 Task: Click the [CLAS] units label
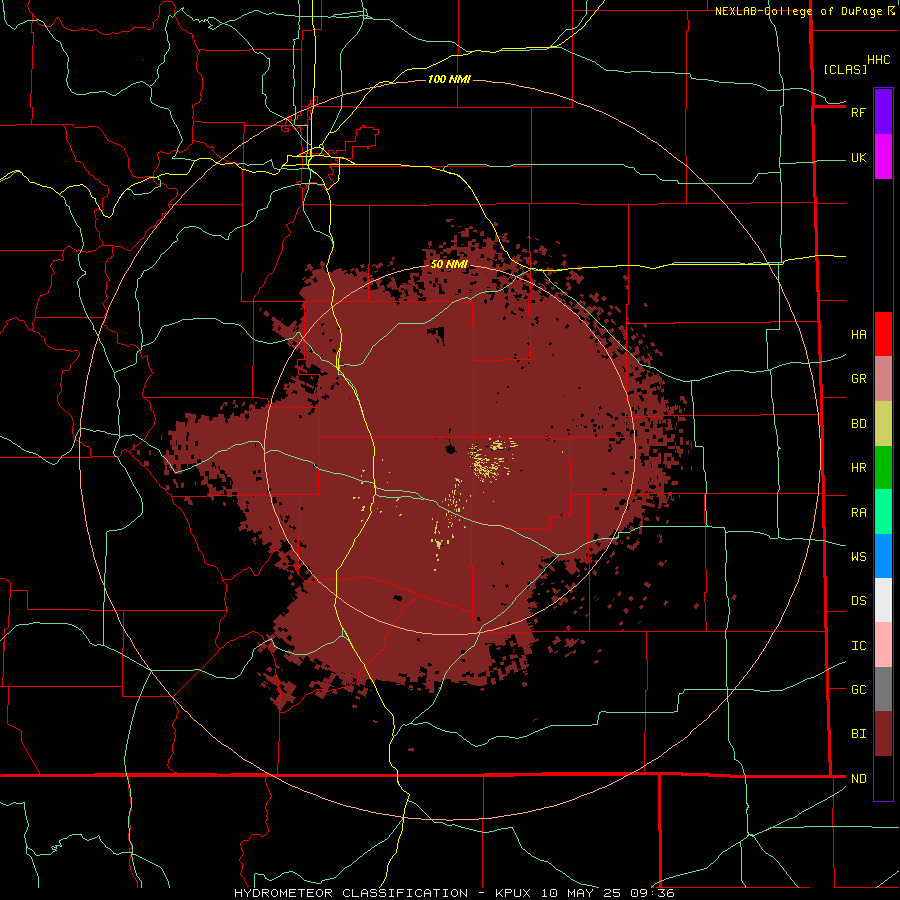[845, 69]
